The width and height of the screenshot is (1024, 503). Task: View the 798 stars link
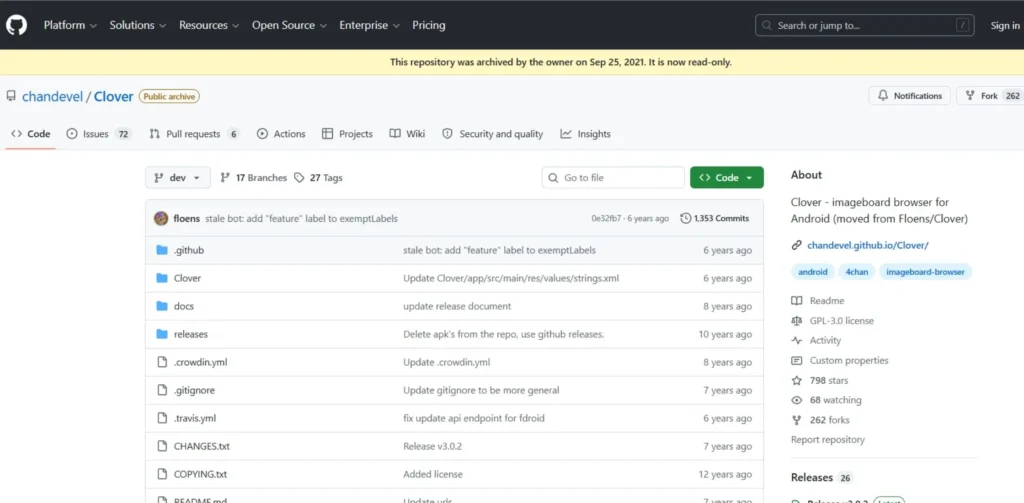pos(829,380)
